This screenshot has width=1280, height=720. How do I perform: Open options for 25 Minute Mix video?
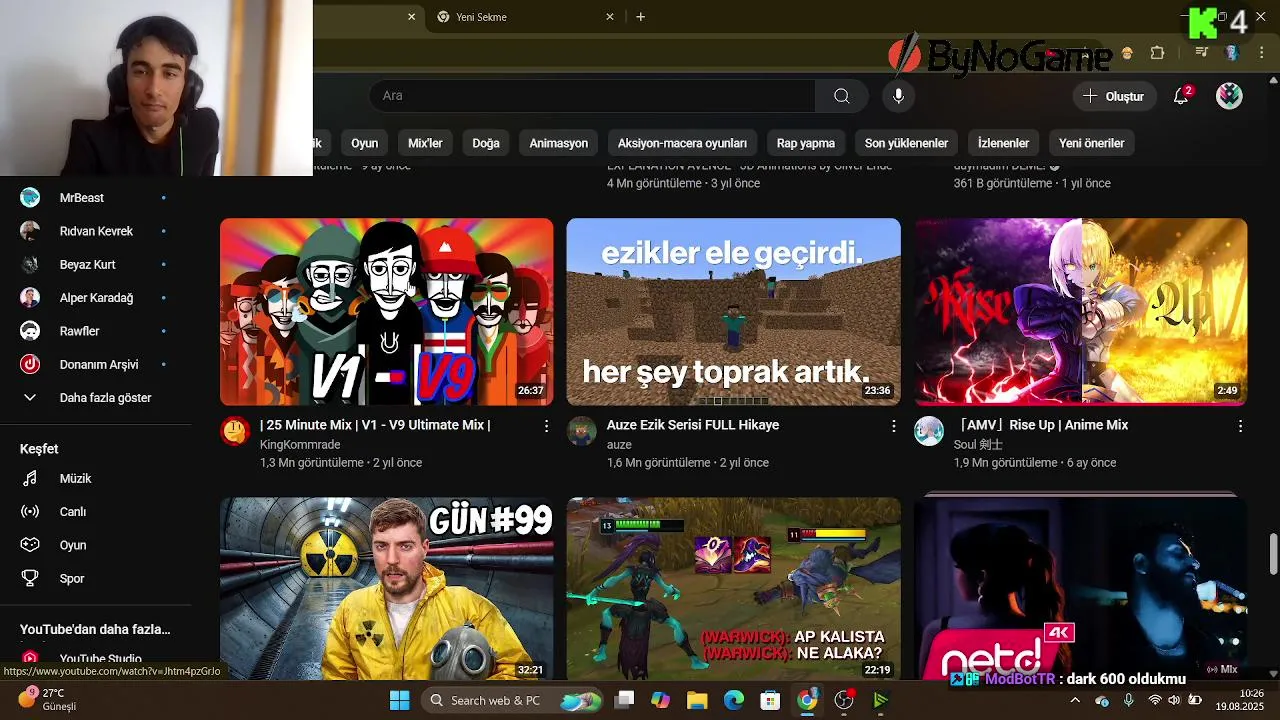click(x=546, y=426)
